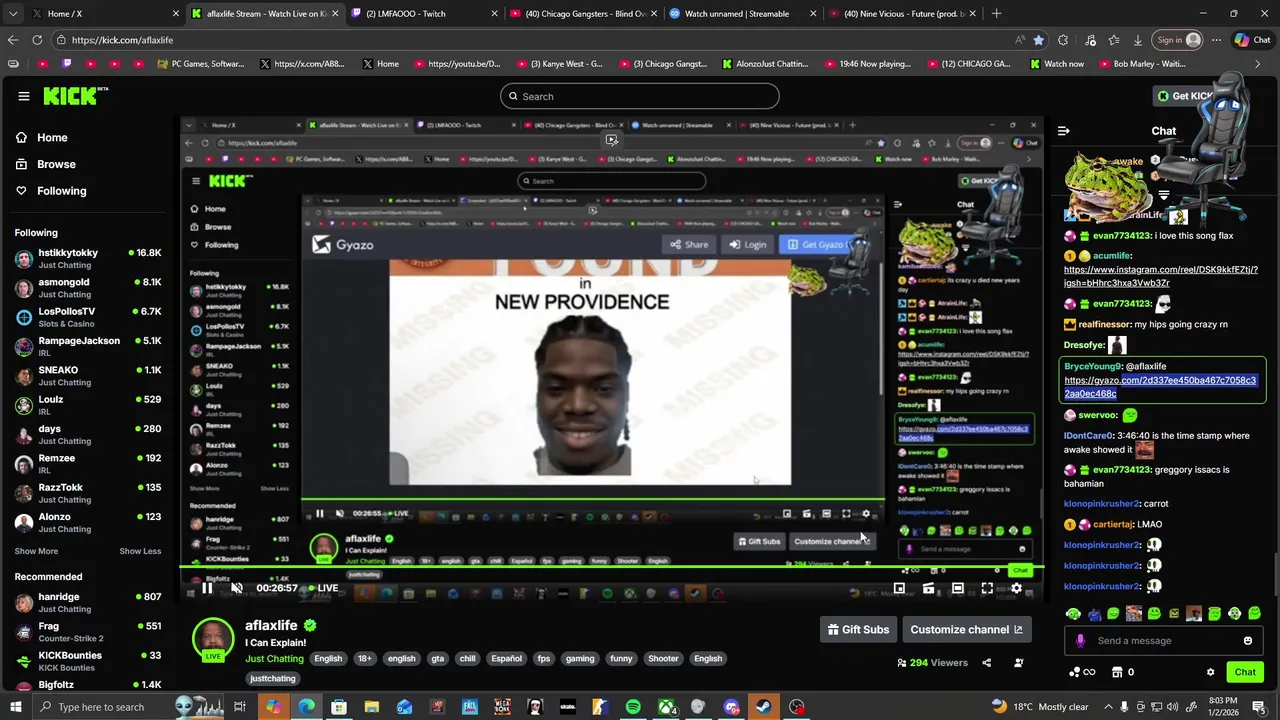Click the 18+ stream tag
The image size is (1280, 720).
364,659
